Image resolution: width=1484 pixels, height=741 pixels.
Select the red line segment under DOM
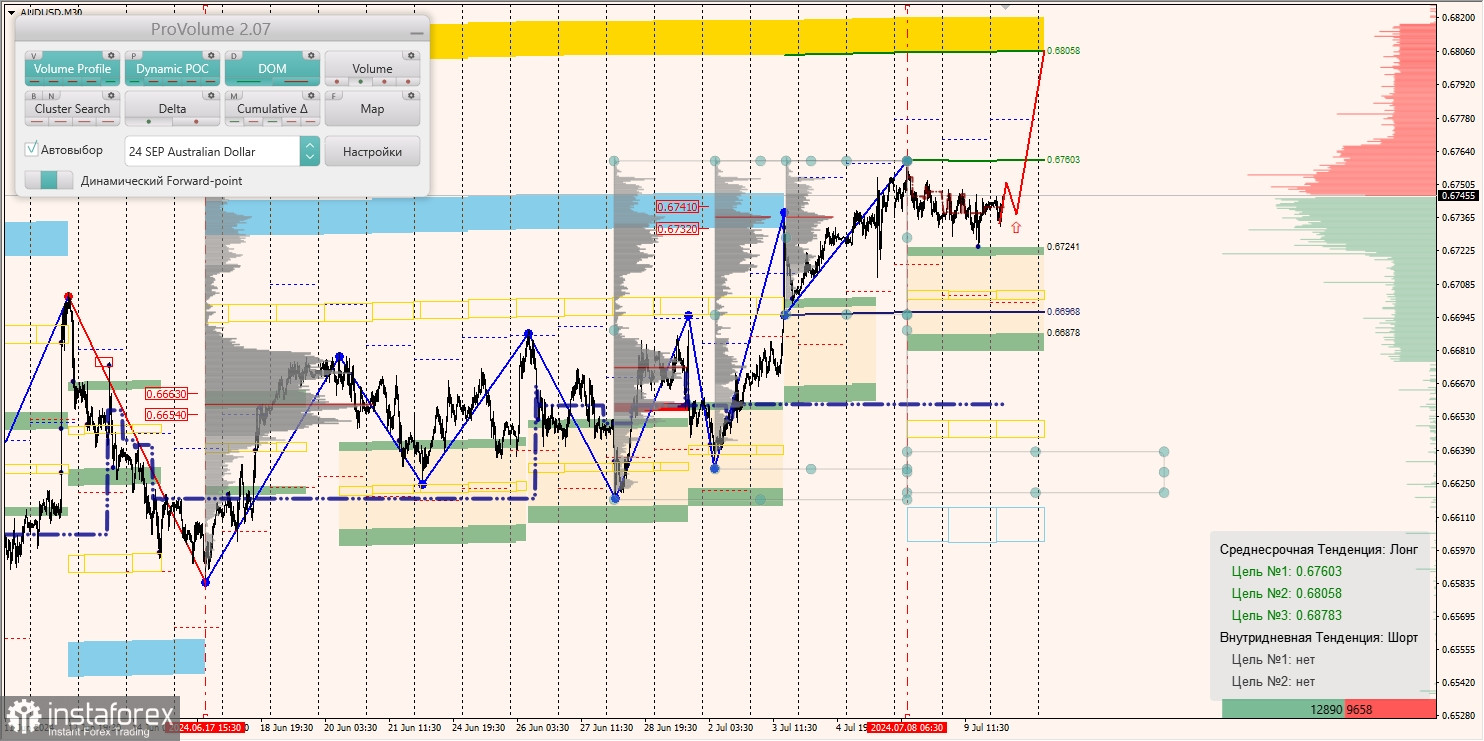pos(296,81)
